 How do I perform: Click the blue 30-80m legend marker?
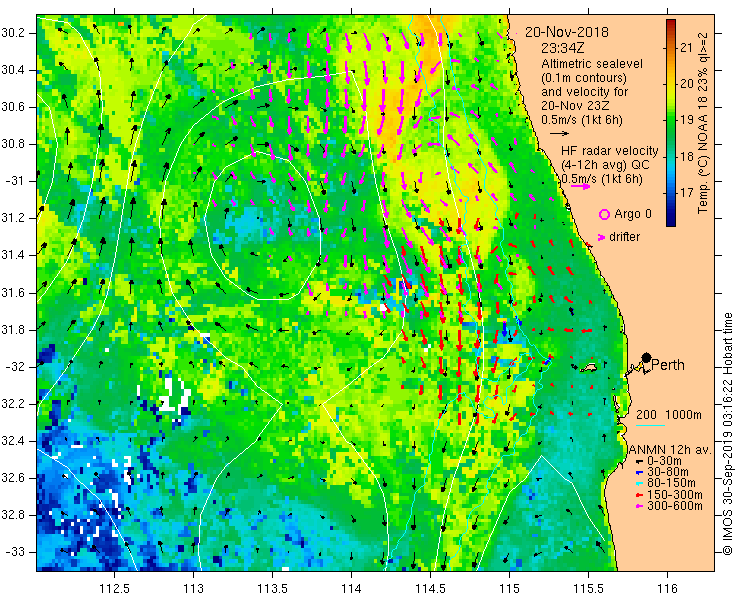point(639,473)
